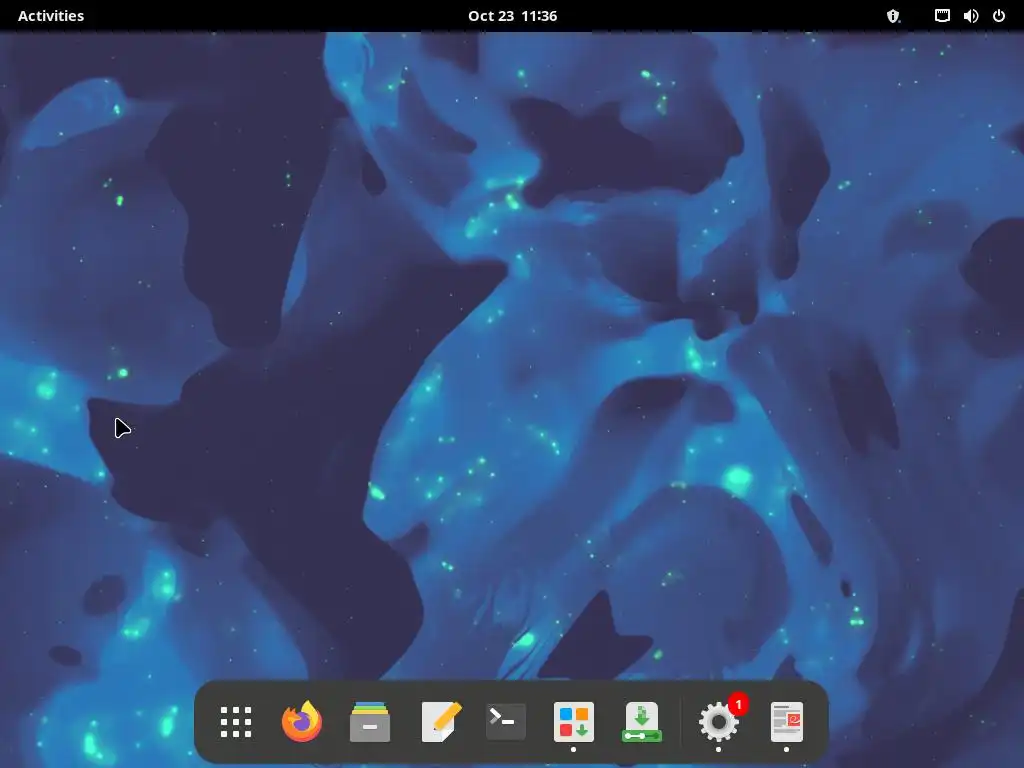
Task: Open the software store dock icon
Action: click(x=573, y=722)
